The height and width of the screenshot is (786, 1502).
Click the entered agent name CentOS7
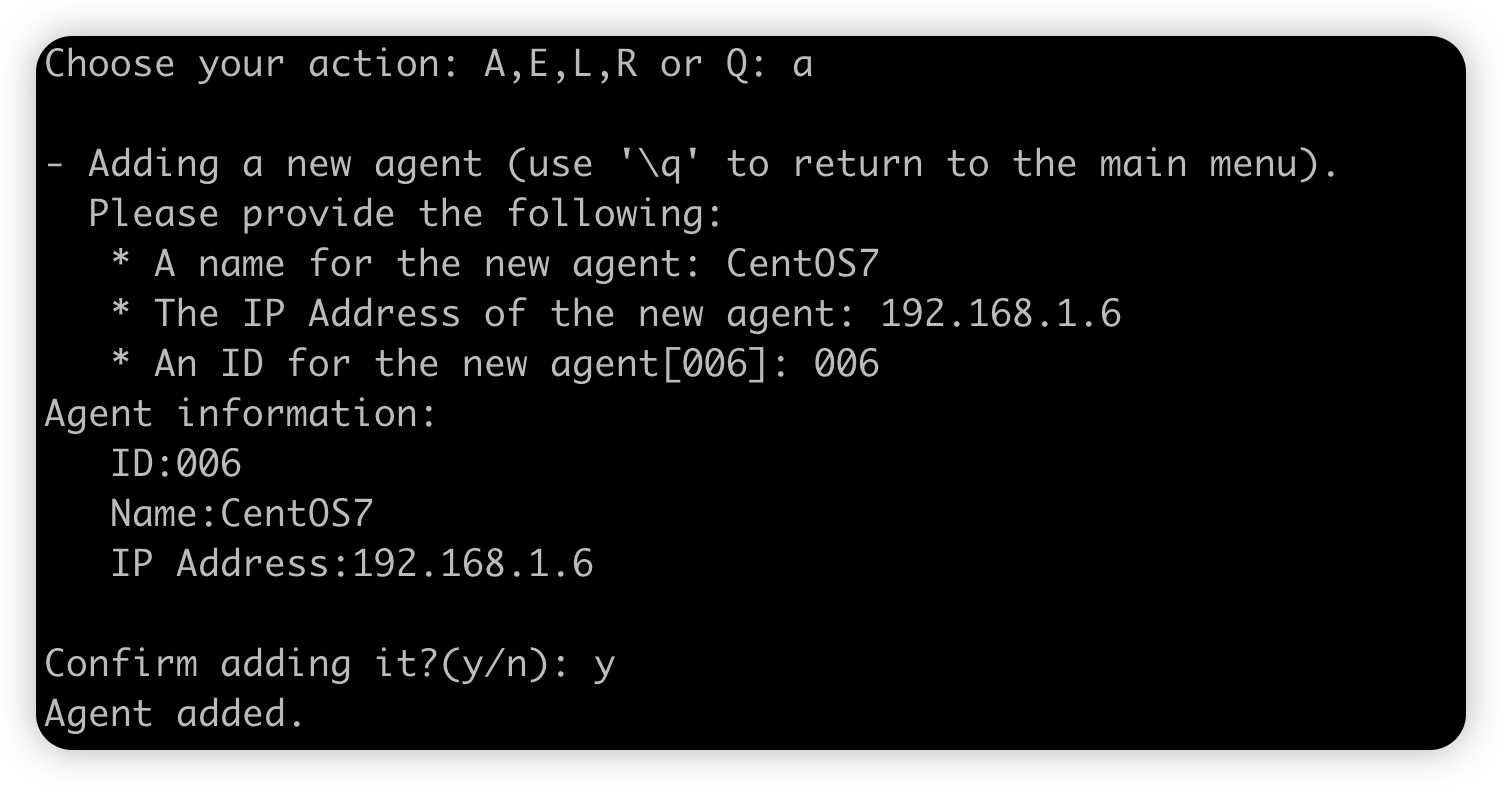(x=802, y=264)
